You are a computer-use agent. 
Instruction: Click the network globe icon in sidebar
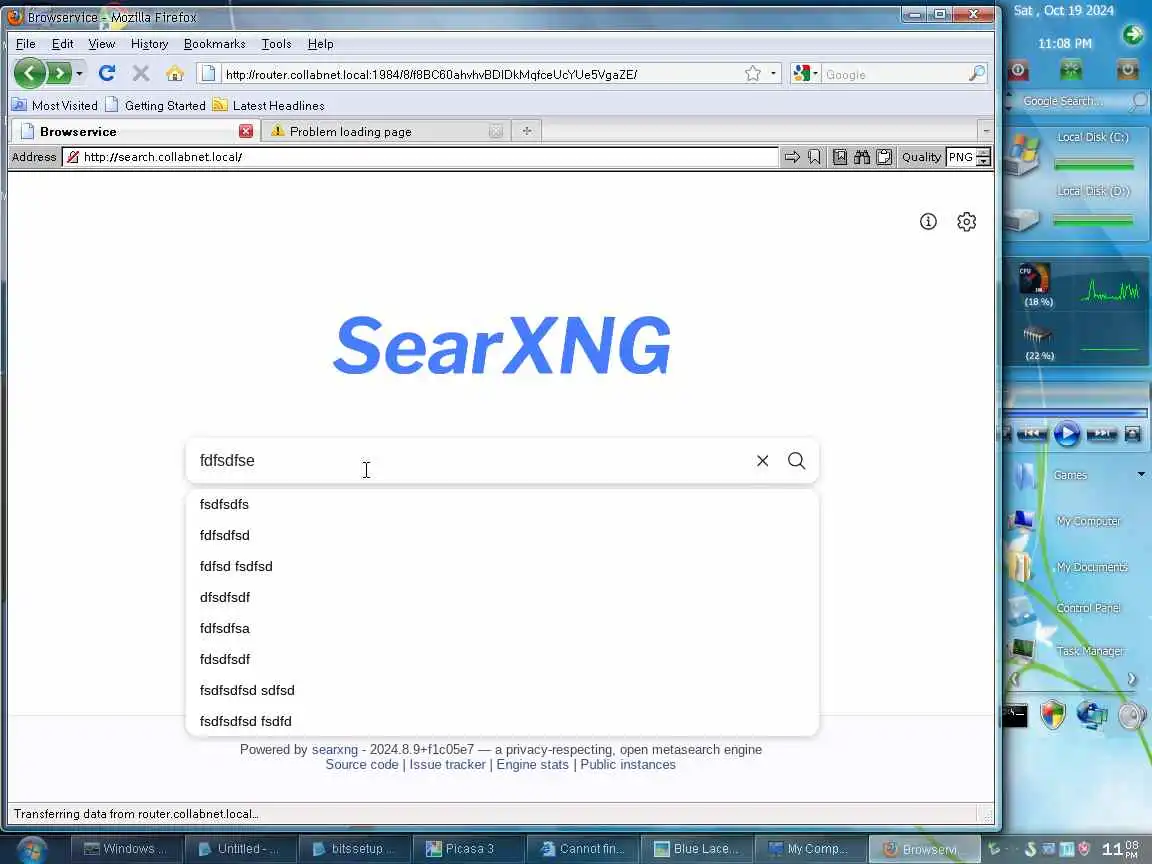click(x=1092, y=715)
